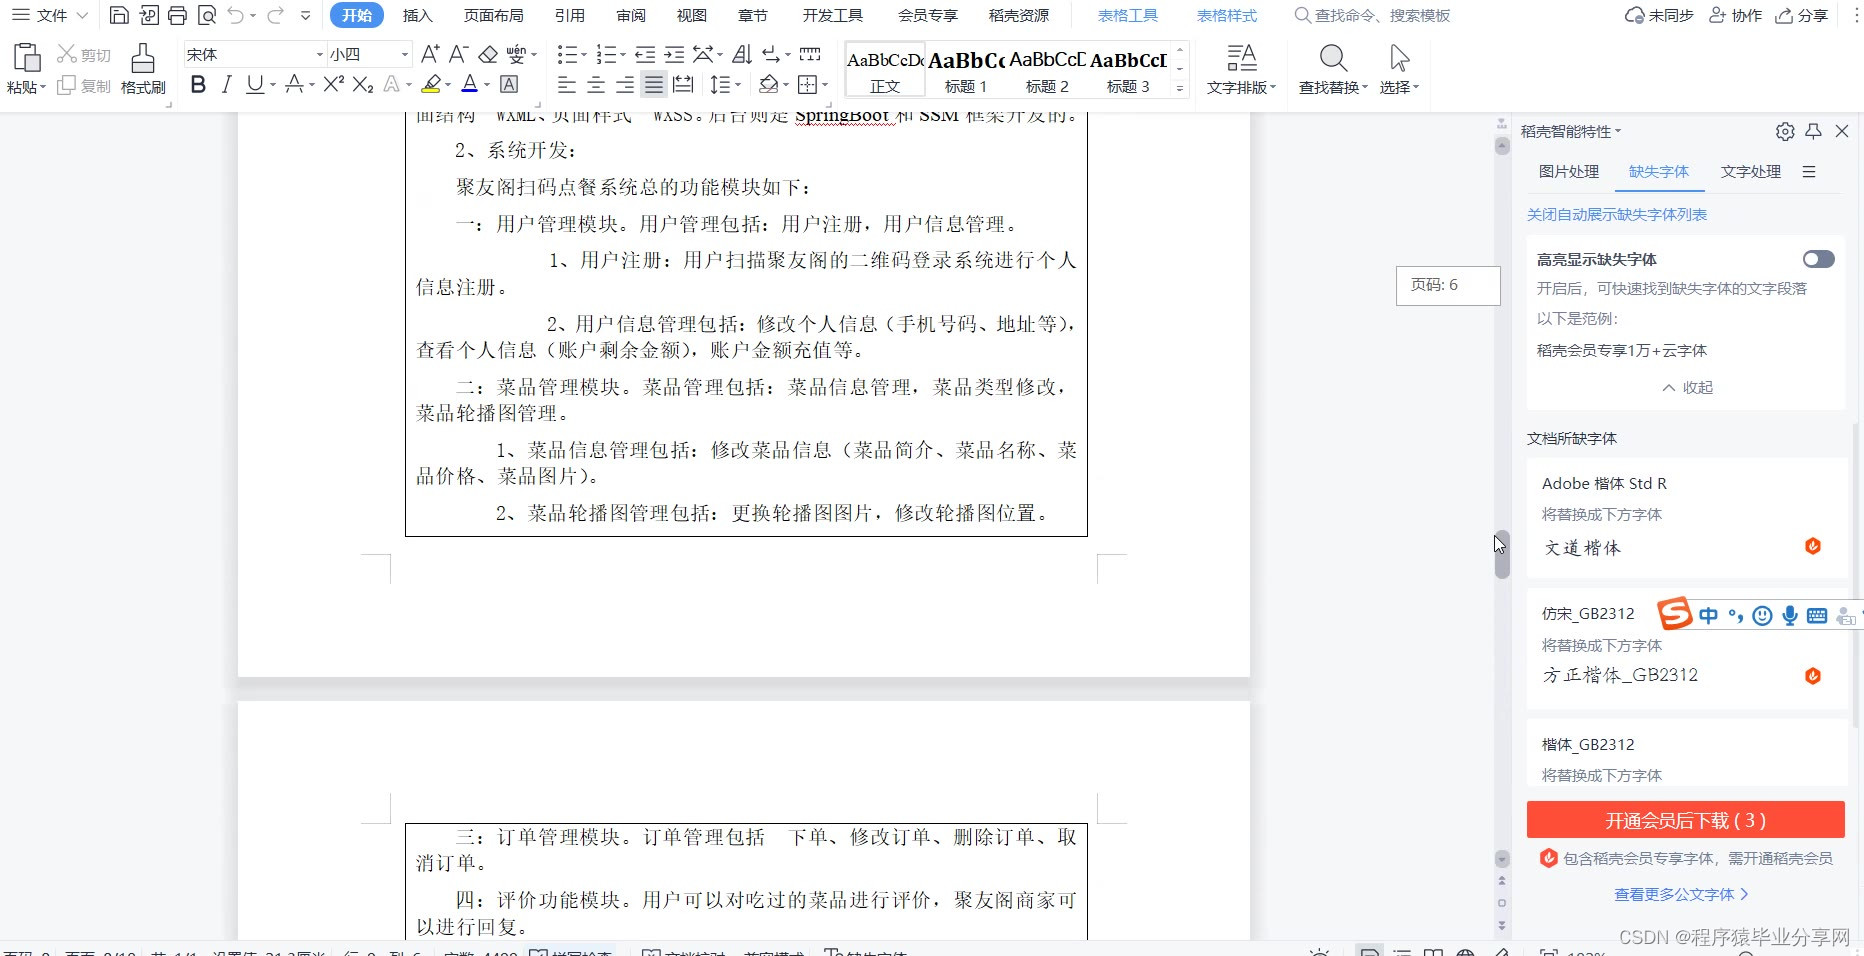Increase font size with A+ icon
The height and width of the screenshot is (956, 1864).
pyautogui.click(x=430, y=54)
